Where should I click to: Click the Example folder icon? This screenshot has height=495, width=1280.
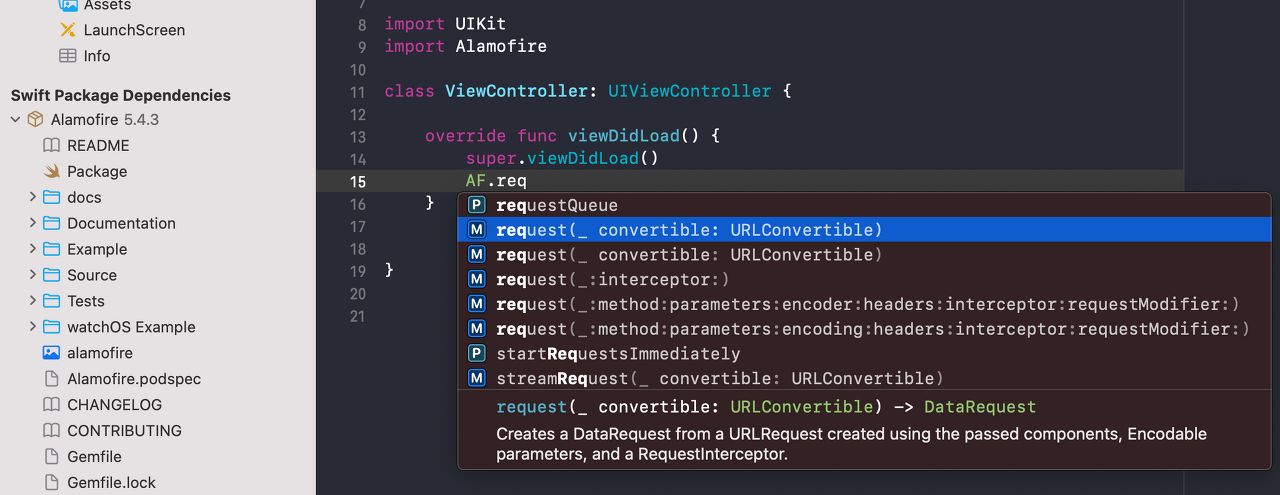[52, 250]
